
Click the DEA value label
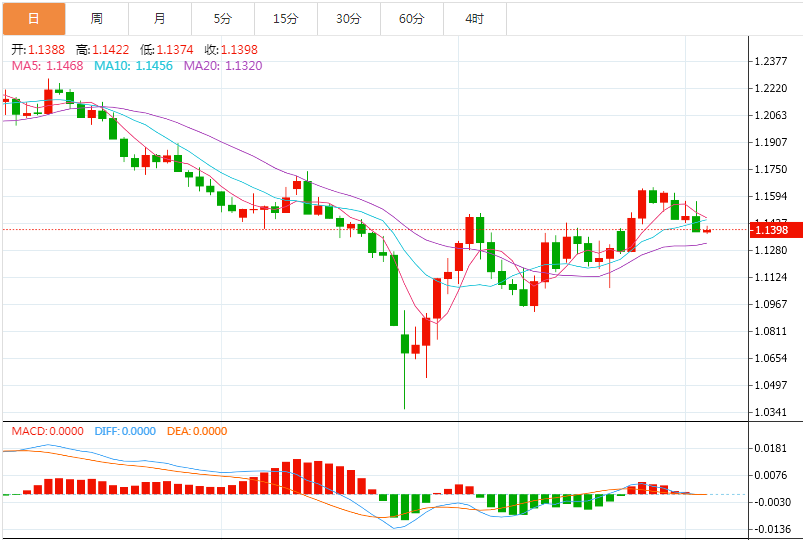(x=195, y=431)
